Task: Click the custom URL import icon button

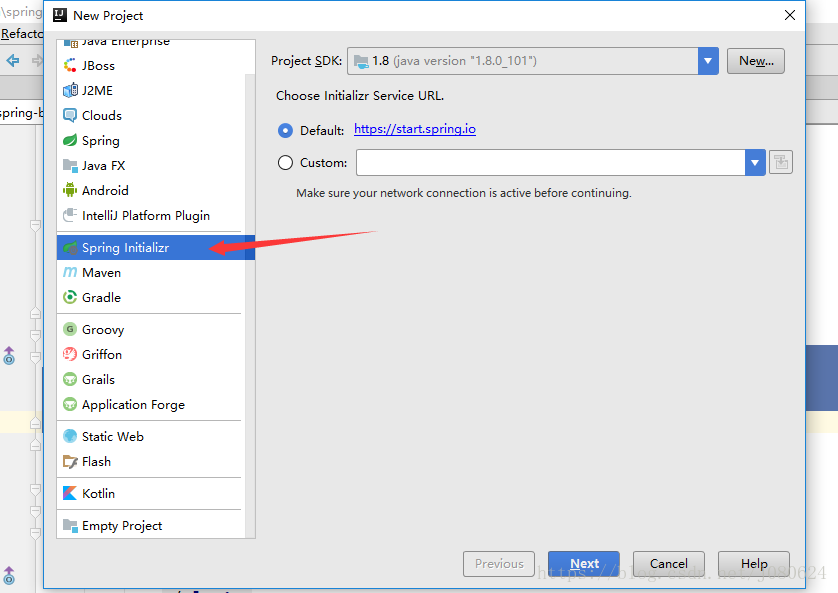Action: click(781, 162)
